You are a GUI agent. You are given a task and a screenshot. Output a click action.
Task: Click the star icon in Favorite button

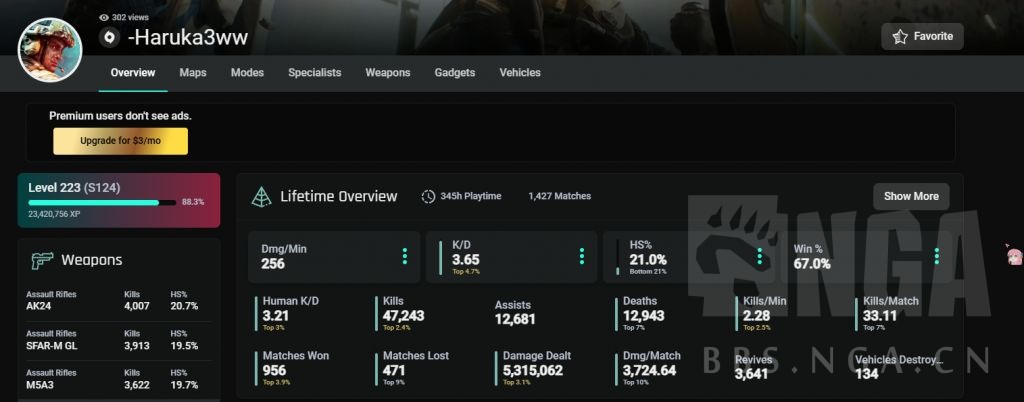[900, 37]
